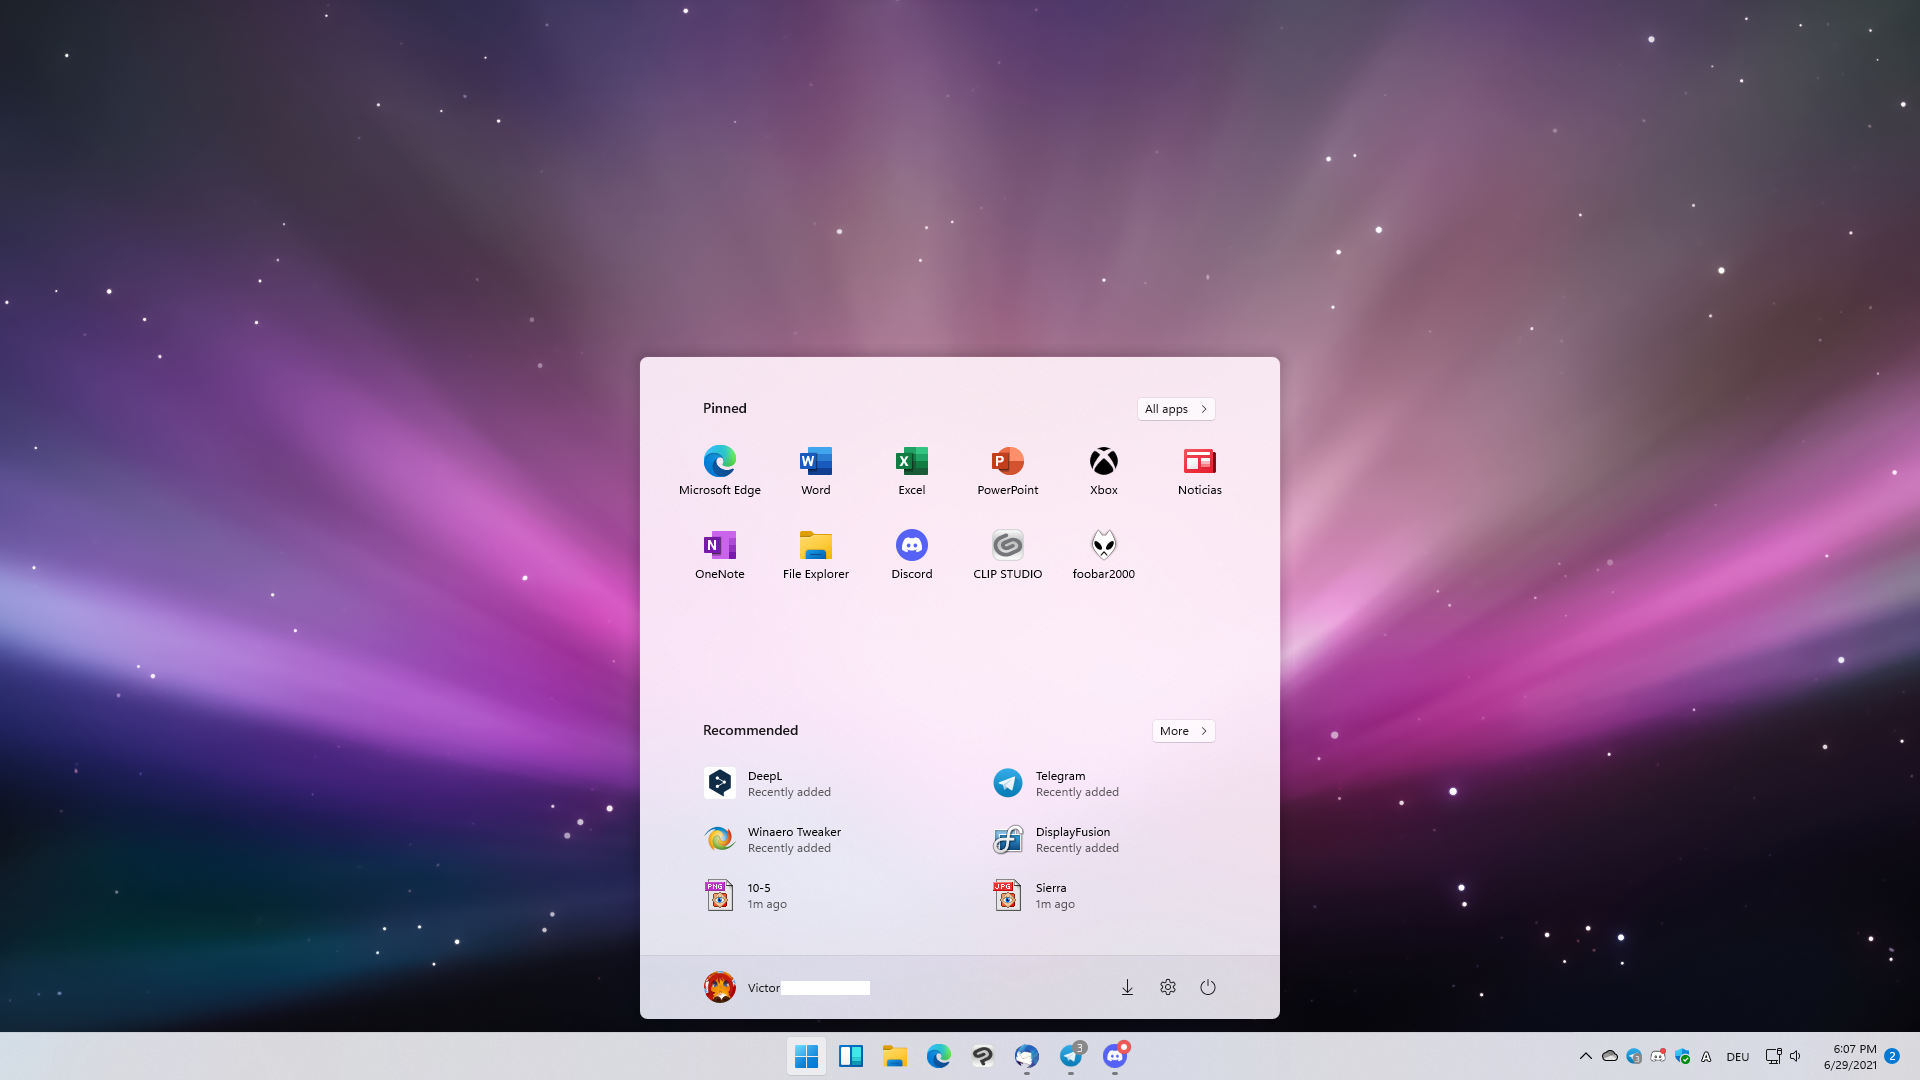
Task: Click Downloads button in Start menu
Action: point(1127,986)
